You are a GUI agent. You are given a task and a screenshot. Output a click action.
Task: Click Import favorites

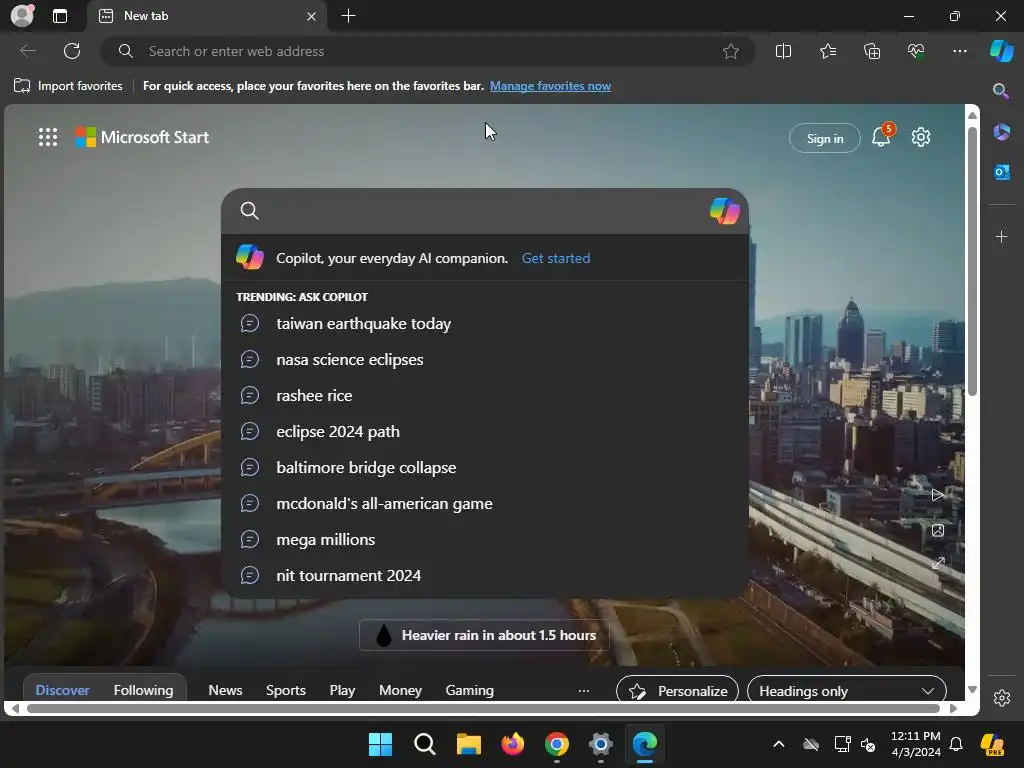[x=68, y=86]
